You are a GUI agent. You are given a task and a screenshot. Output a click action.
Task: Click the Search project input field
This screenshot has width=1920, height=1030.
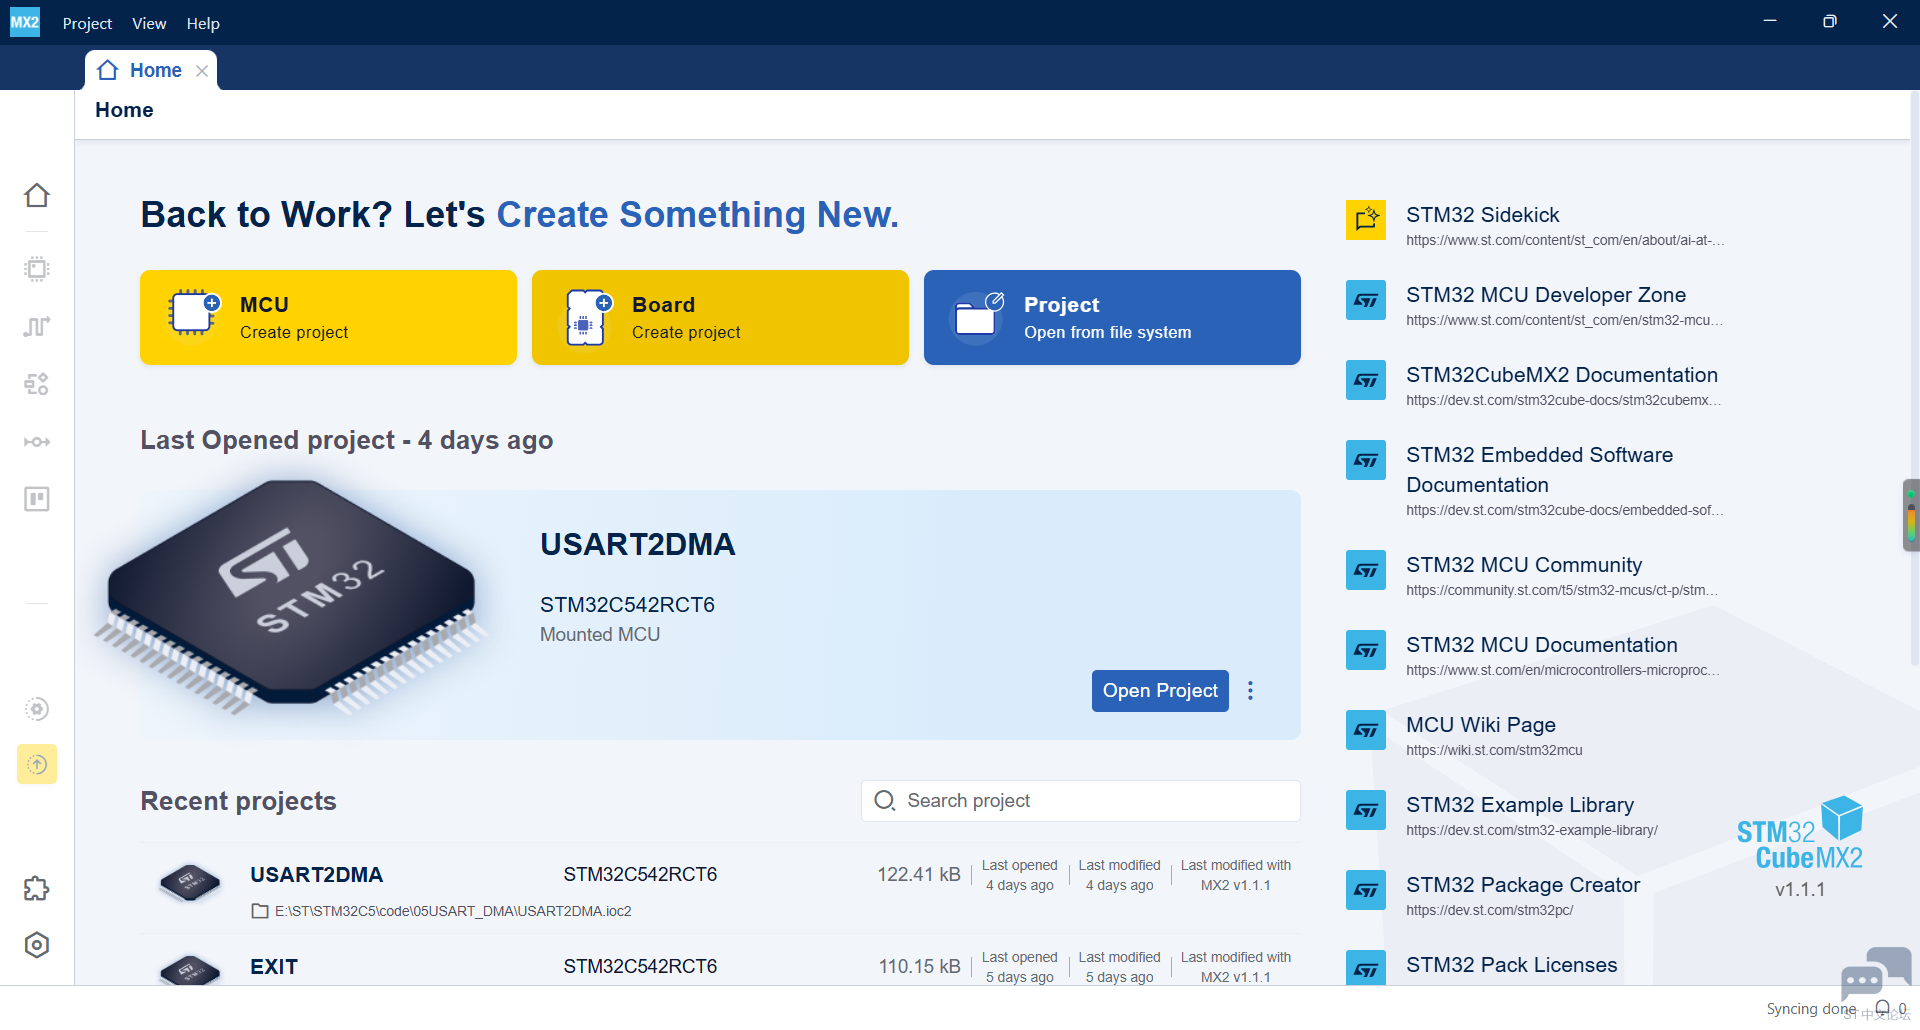point(1080,801)
